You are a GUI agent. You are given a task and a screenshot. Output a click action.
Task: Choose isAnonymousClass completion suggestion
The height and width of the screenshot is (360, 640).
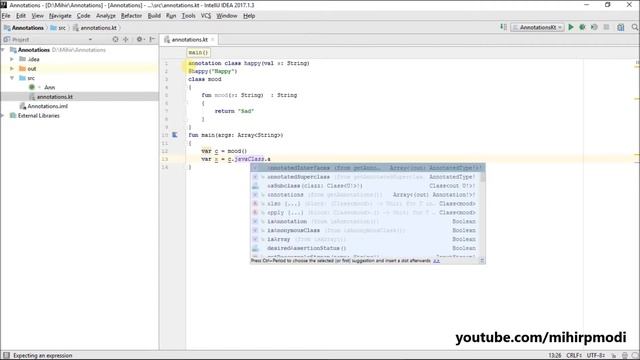366,230
